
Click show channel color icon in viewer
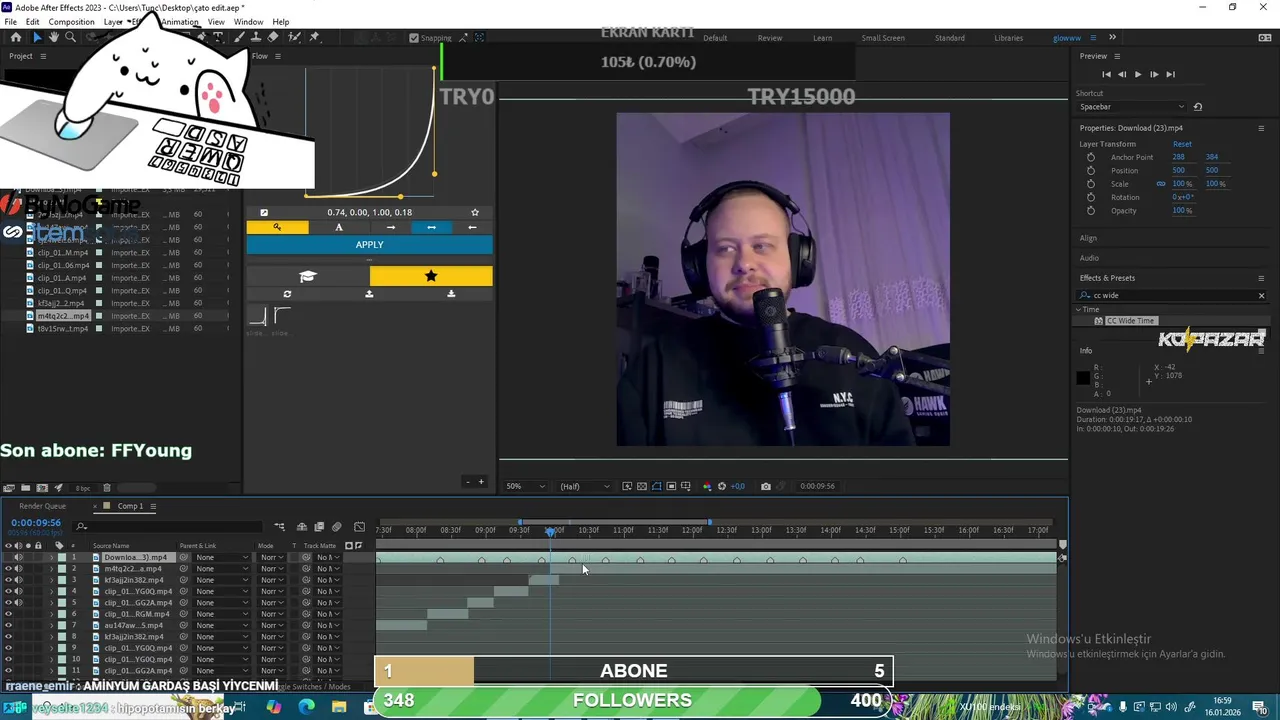tap(707, 486)
